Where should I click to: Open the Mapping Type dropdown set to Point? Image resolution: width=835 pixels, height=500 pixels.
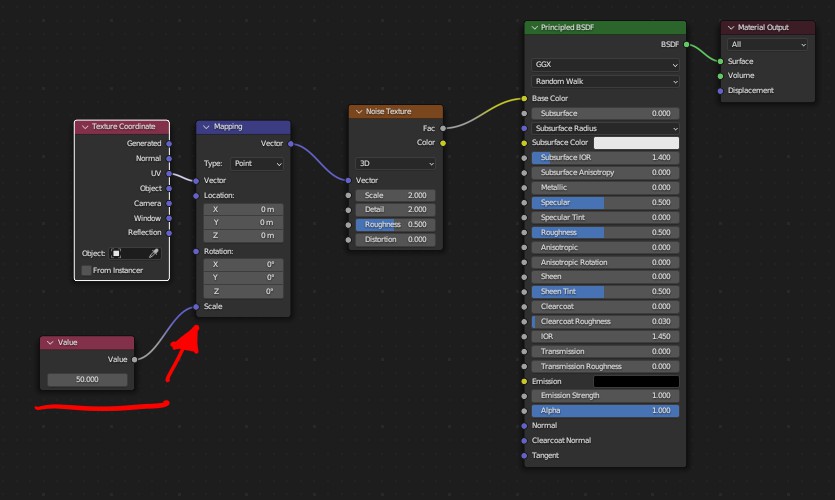click(257, 163)
